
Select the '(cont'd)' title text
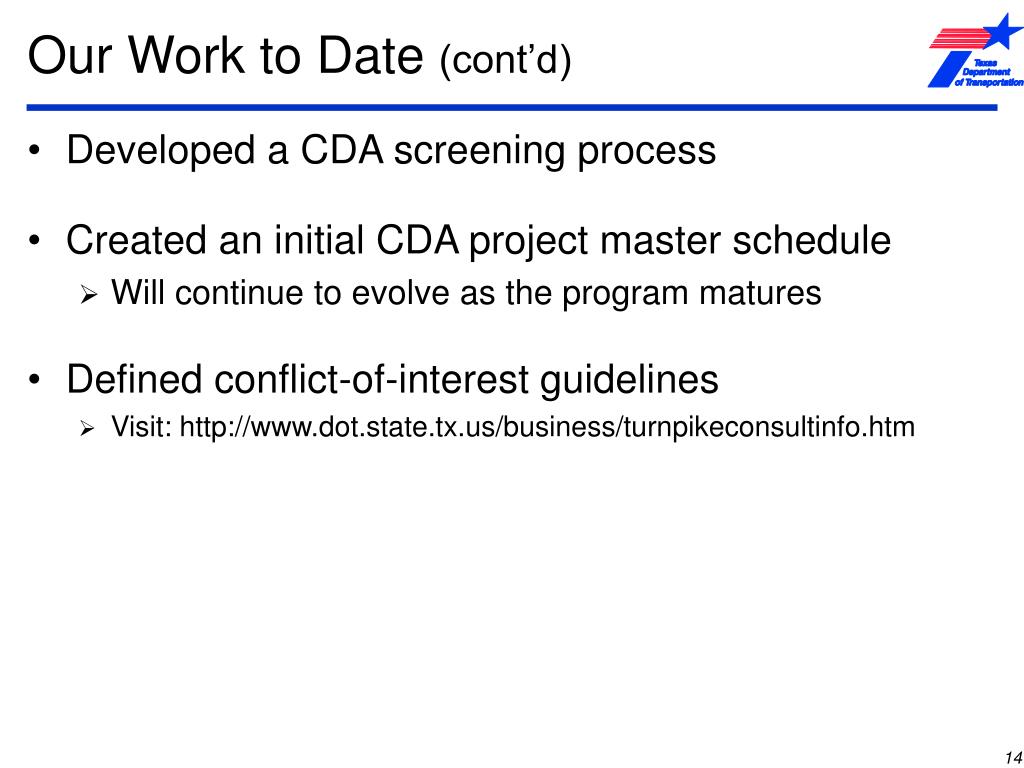pyautogui.click(x=505, y=60)
